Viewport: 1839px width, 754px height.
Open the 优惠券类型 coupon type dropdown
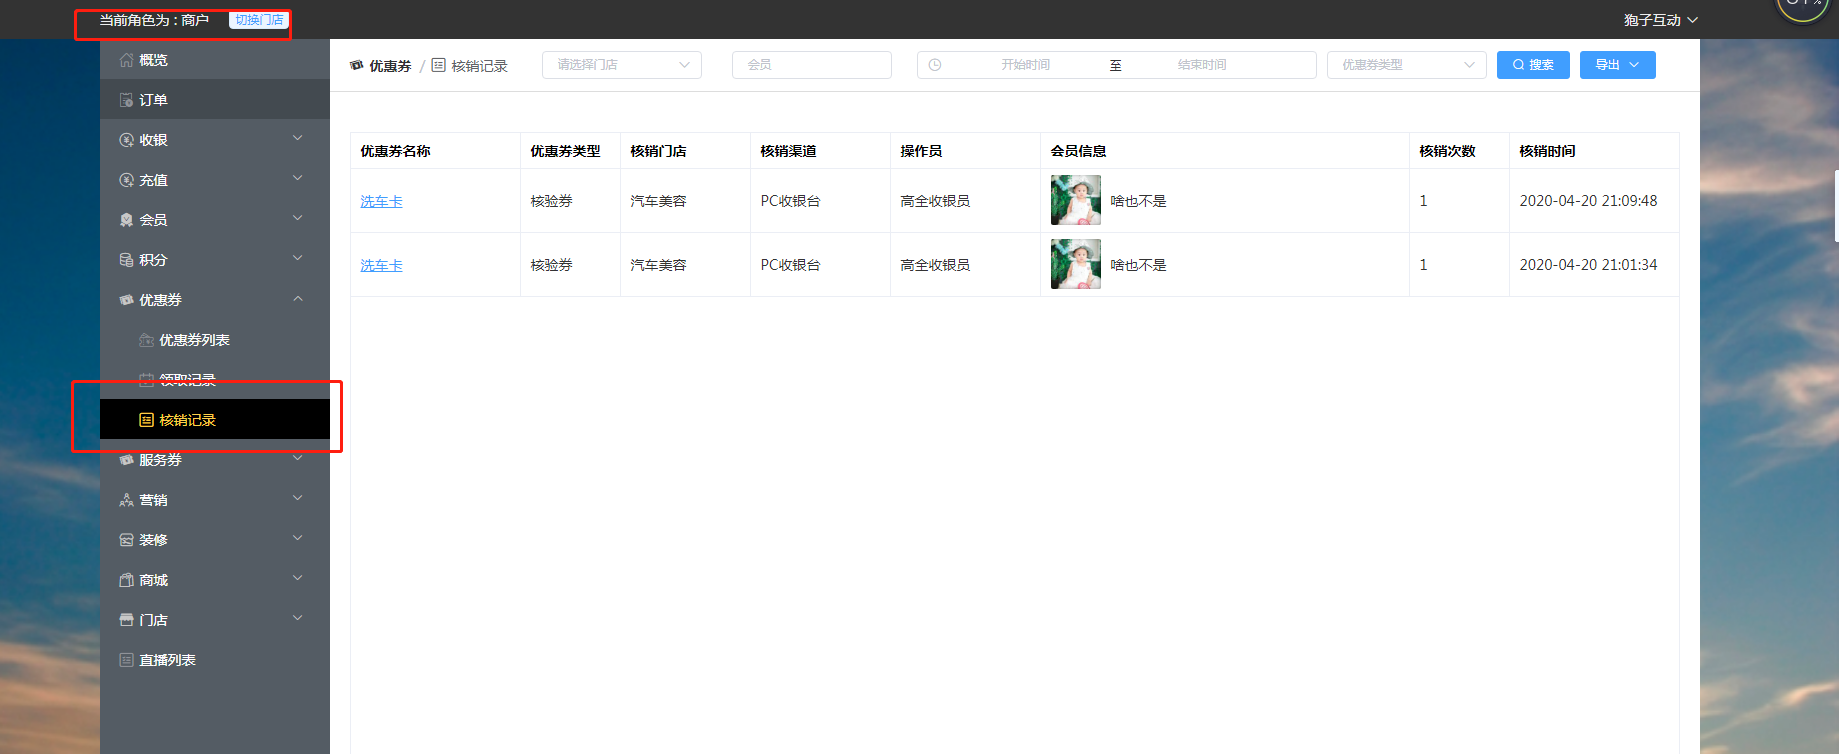[1407, 65]
